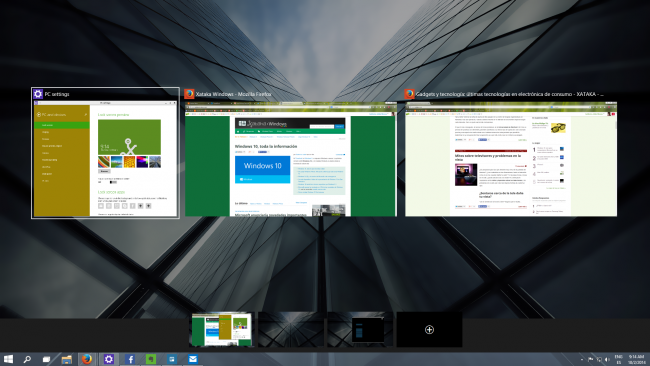
Task: Click the Task View taskbar icon
Action: [46, 359]
